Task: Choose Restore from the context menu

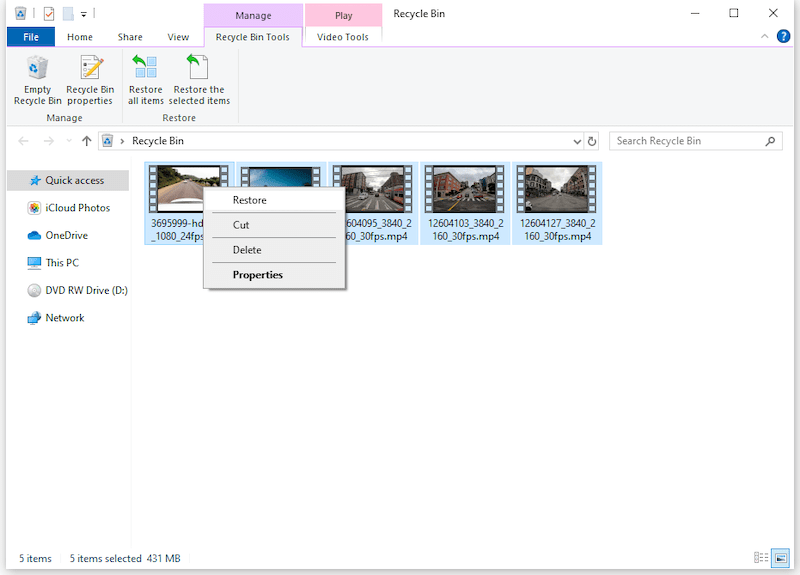Action: coord(274,200)
